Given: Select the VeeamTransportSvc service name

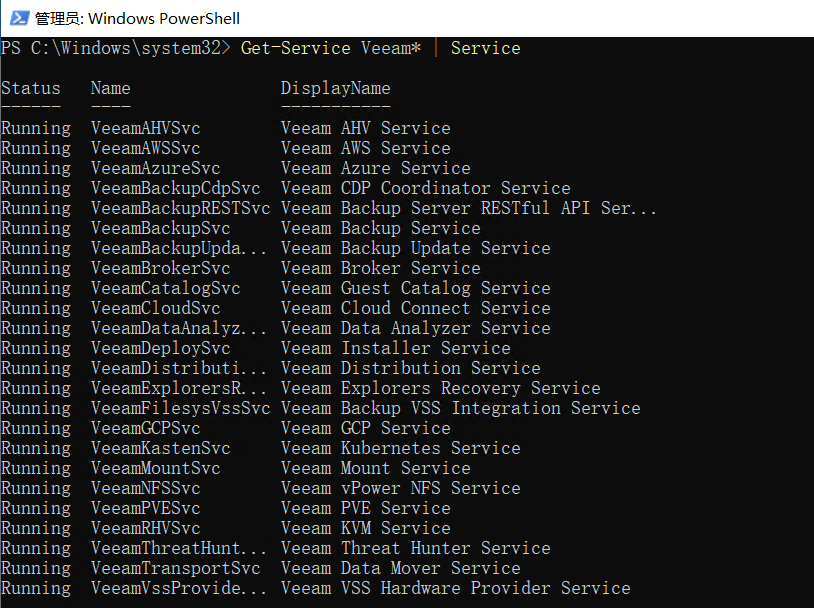Looking at the screenshot, I should 175,567.
